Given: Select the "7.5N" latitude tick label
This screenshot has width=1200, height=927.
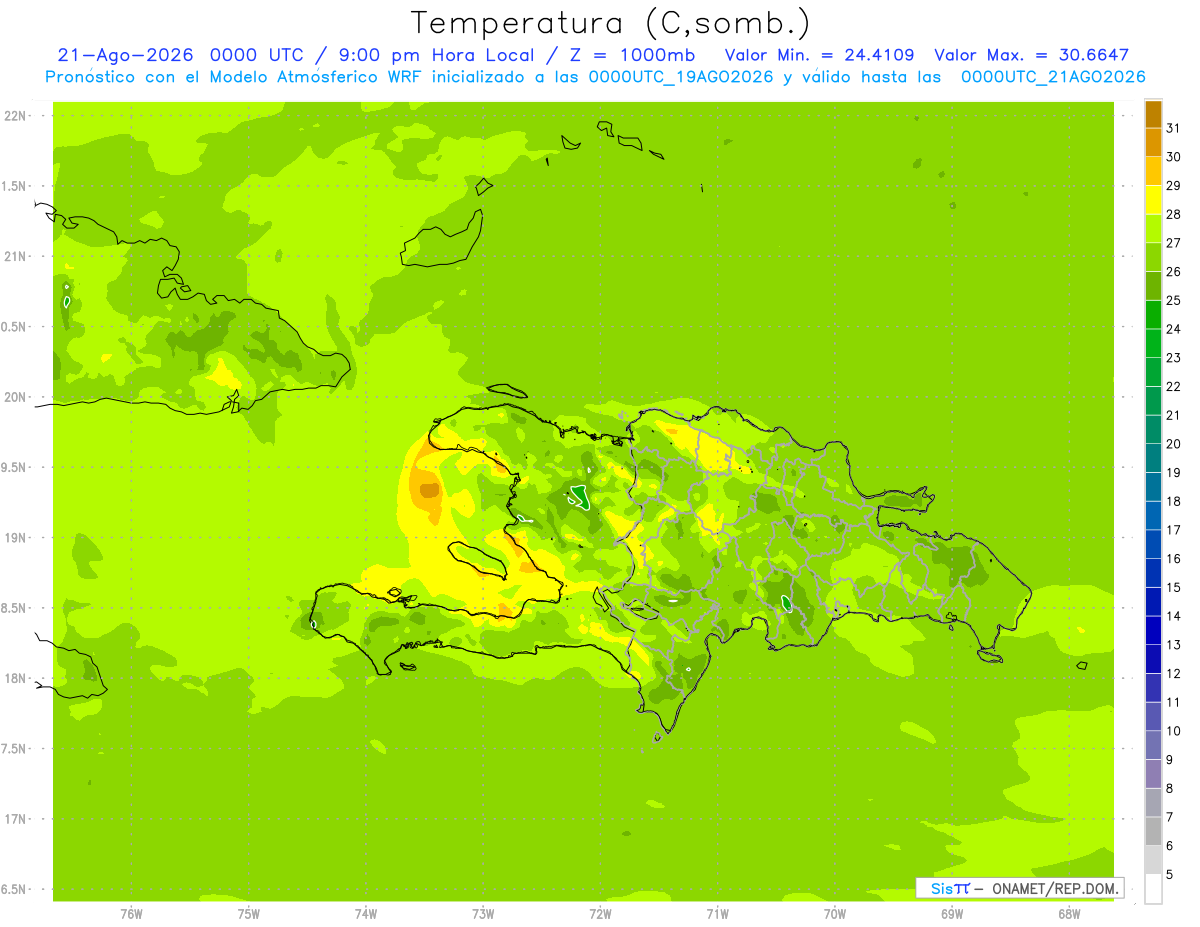Looking at the screenshot, I should point(15,748).
